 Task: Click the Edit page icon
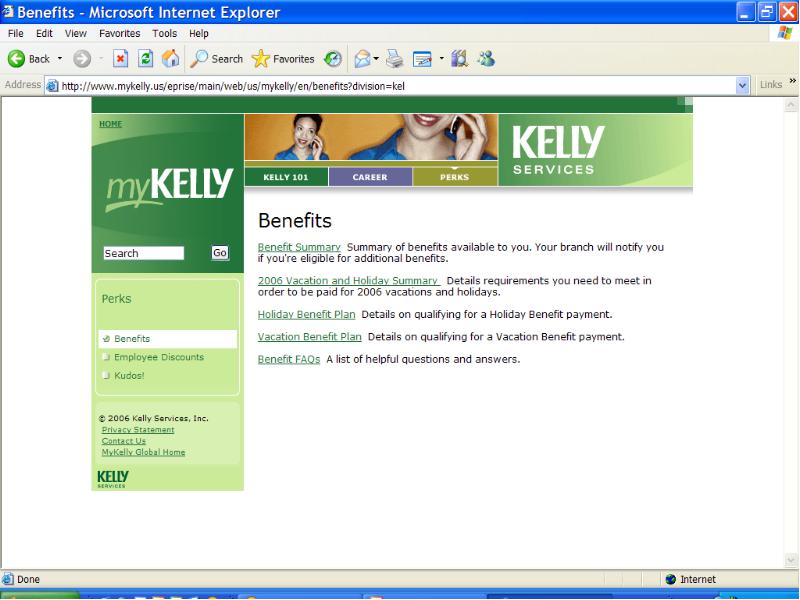click(422, 59)
